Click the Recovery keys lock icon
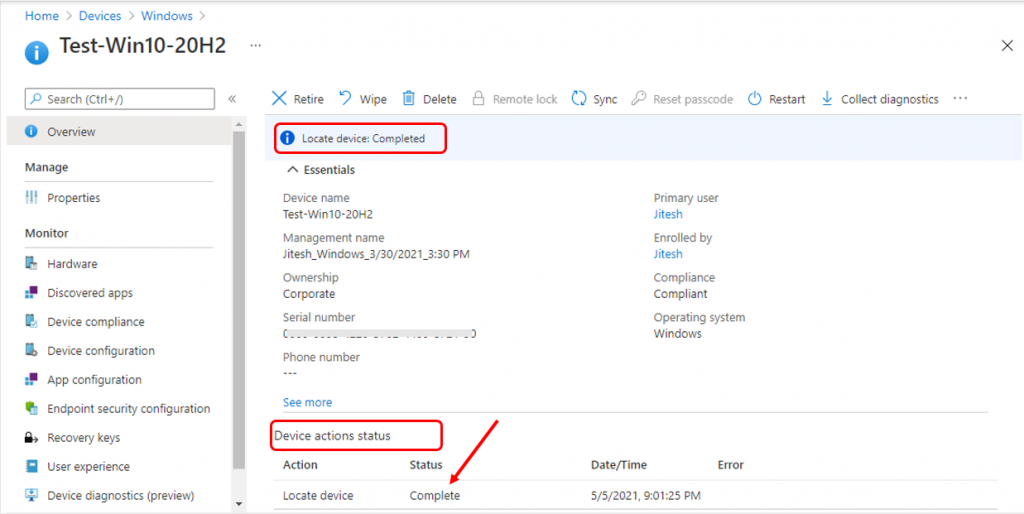Viewport: 1024px width, 514px height. tap(31, 438)
